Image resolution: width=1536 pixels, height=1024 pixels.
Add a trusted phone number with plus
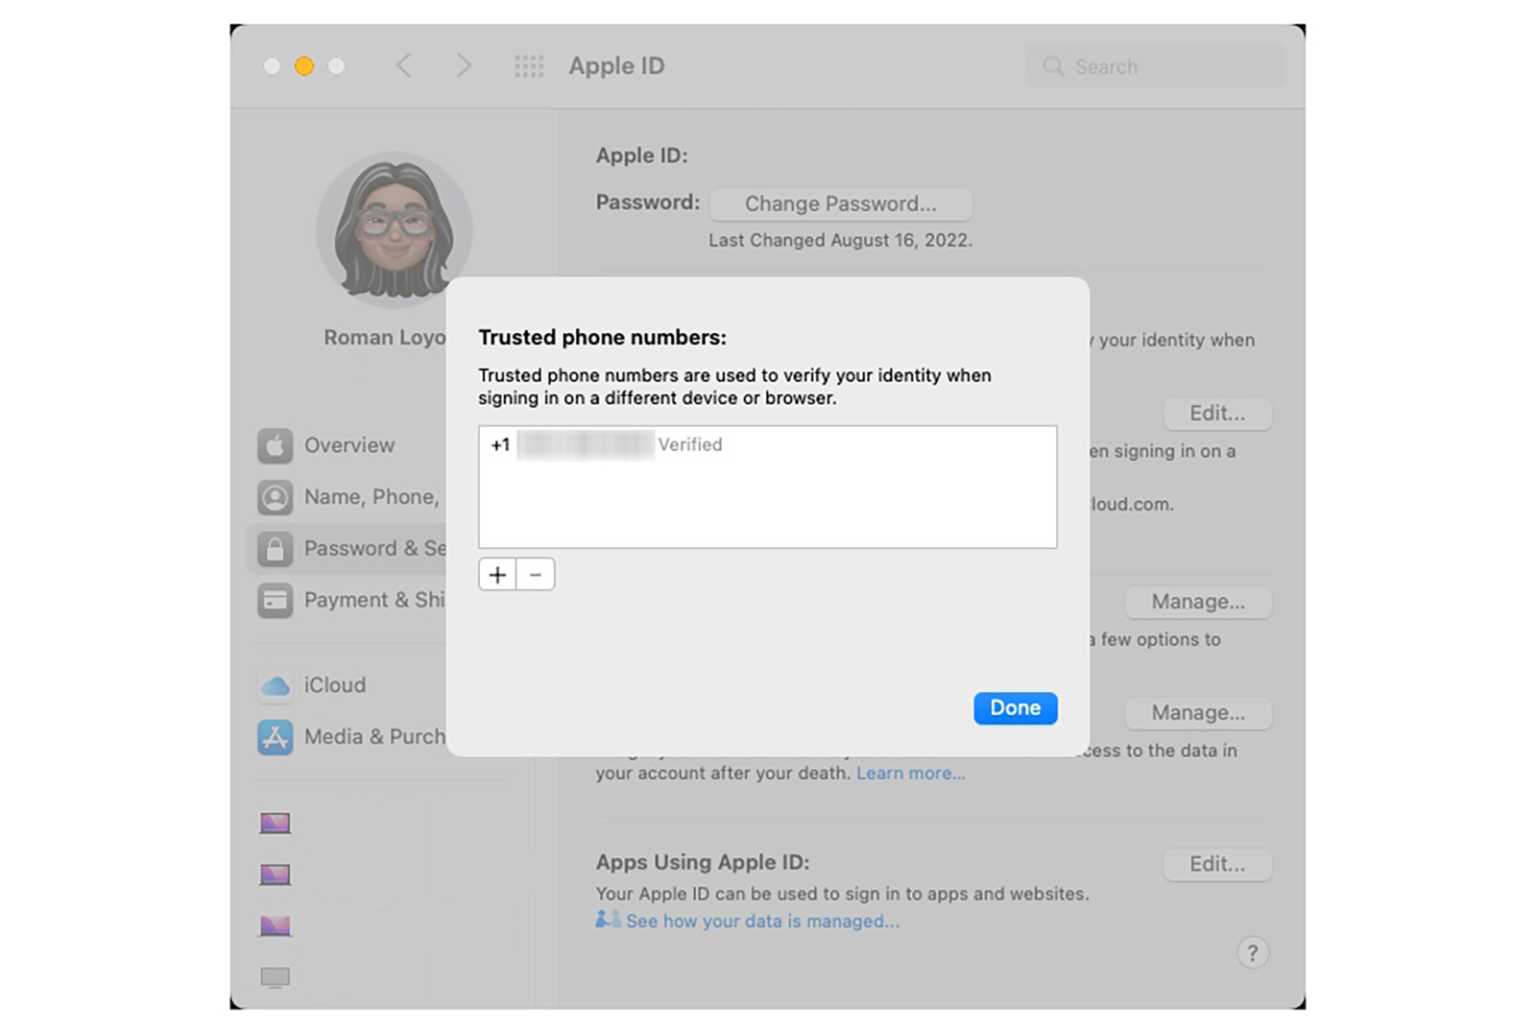tap(497, 574)
